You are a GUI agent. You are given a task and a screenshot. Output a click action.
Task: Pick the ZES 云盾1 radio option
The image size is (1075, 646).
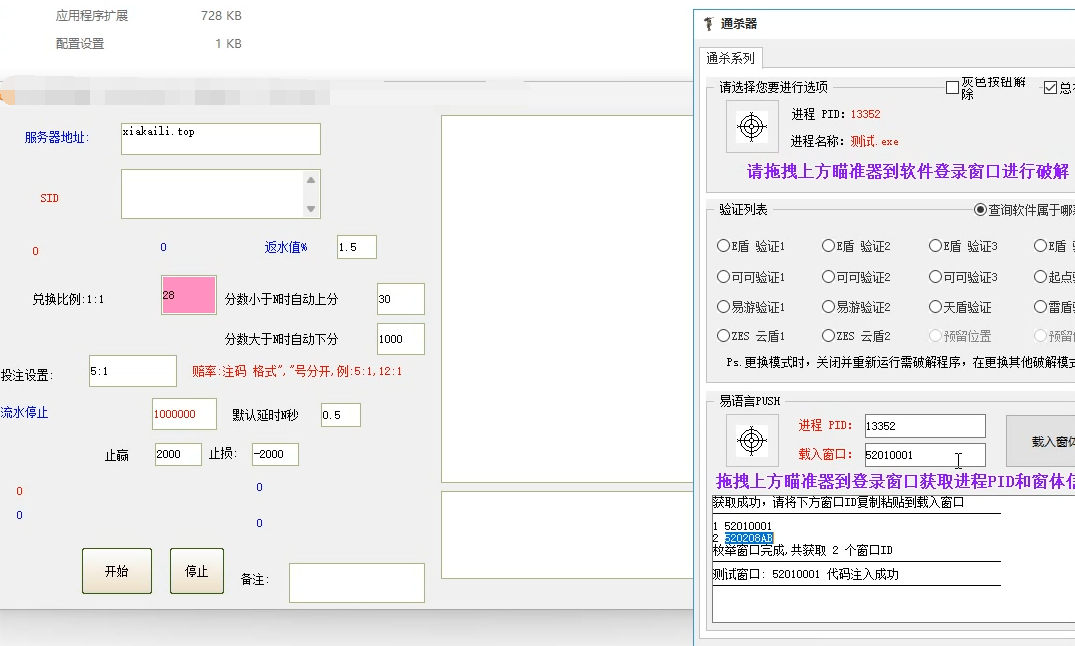(x=724, y=336)
